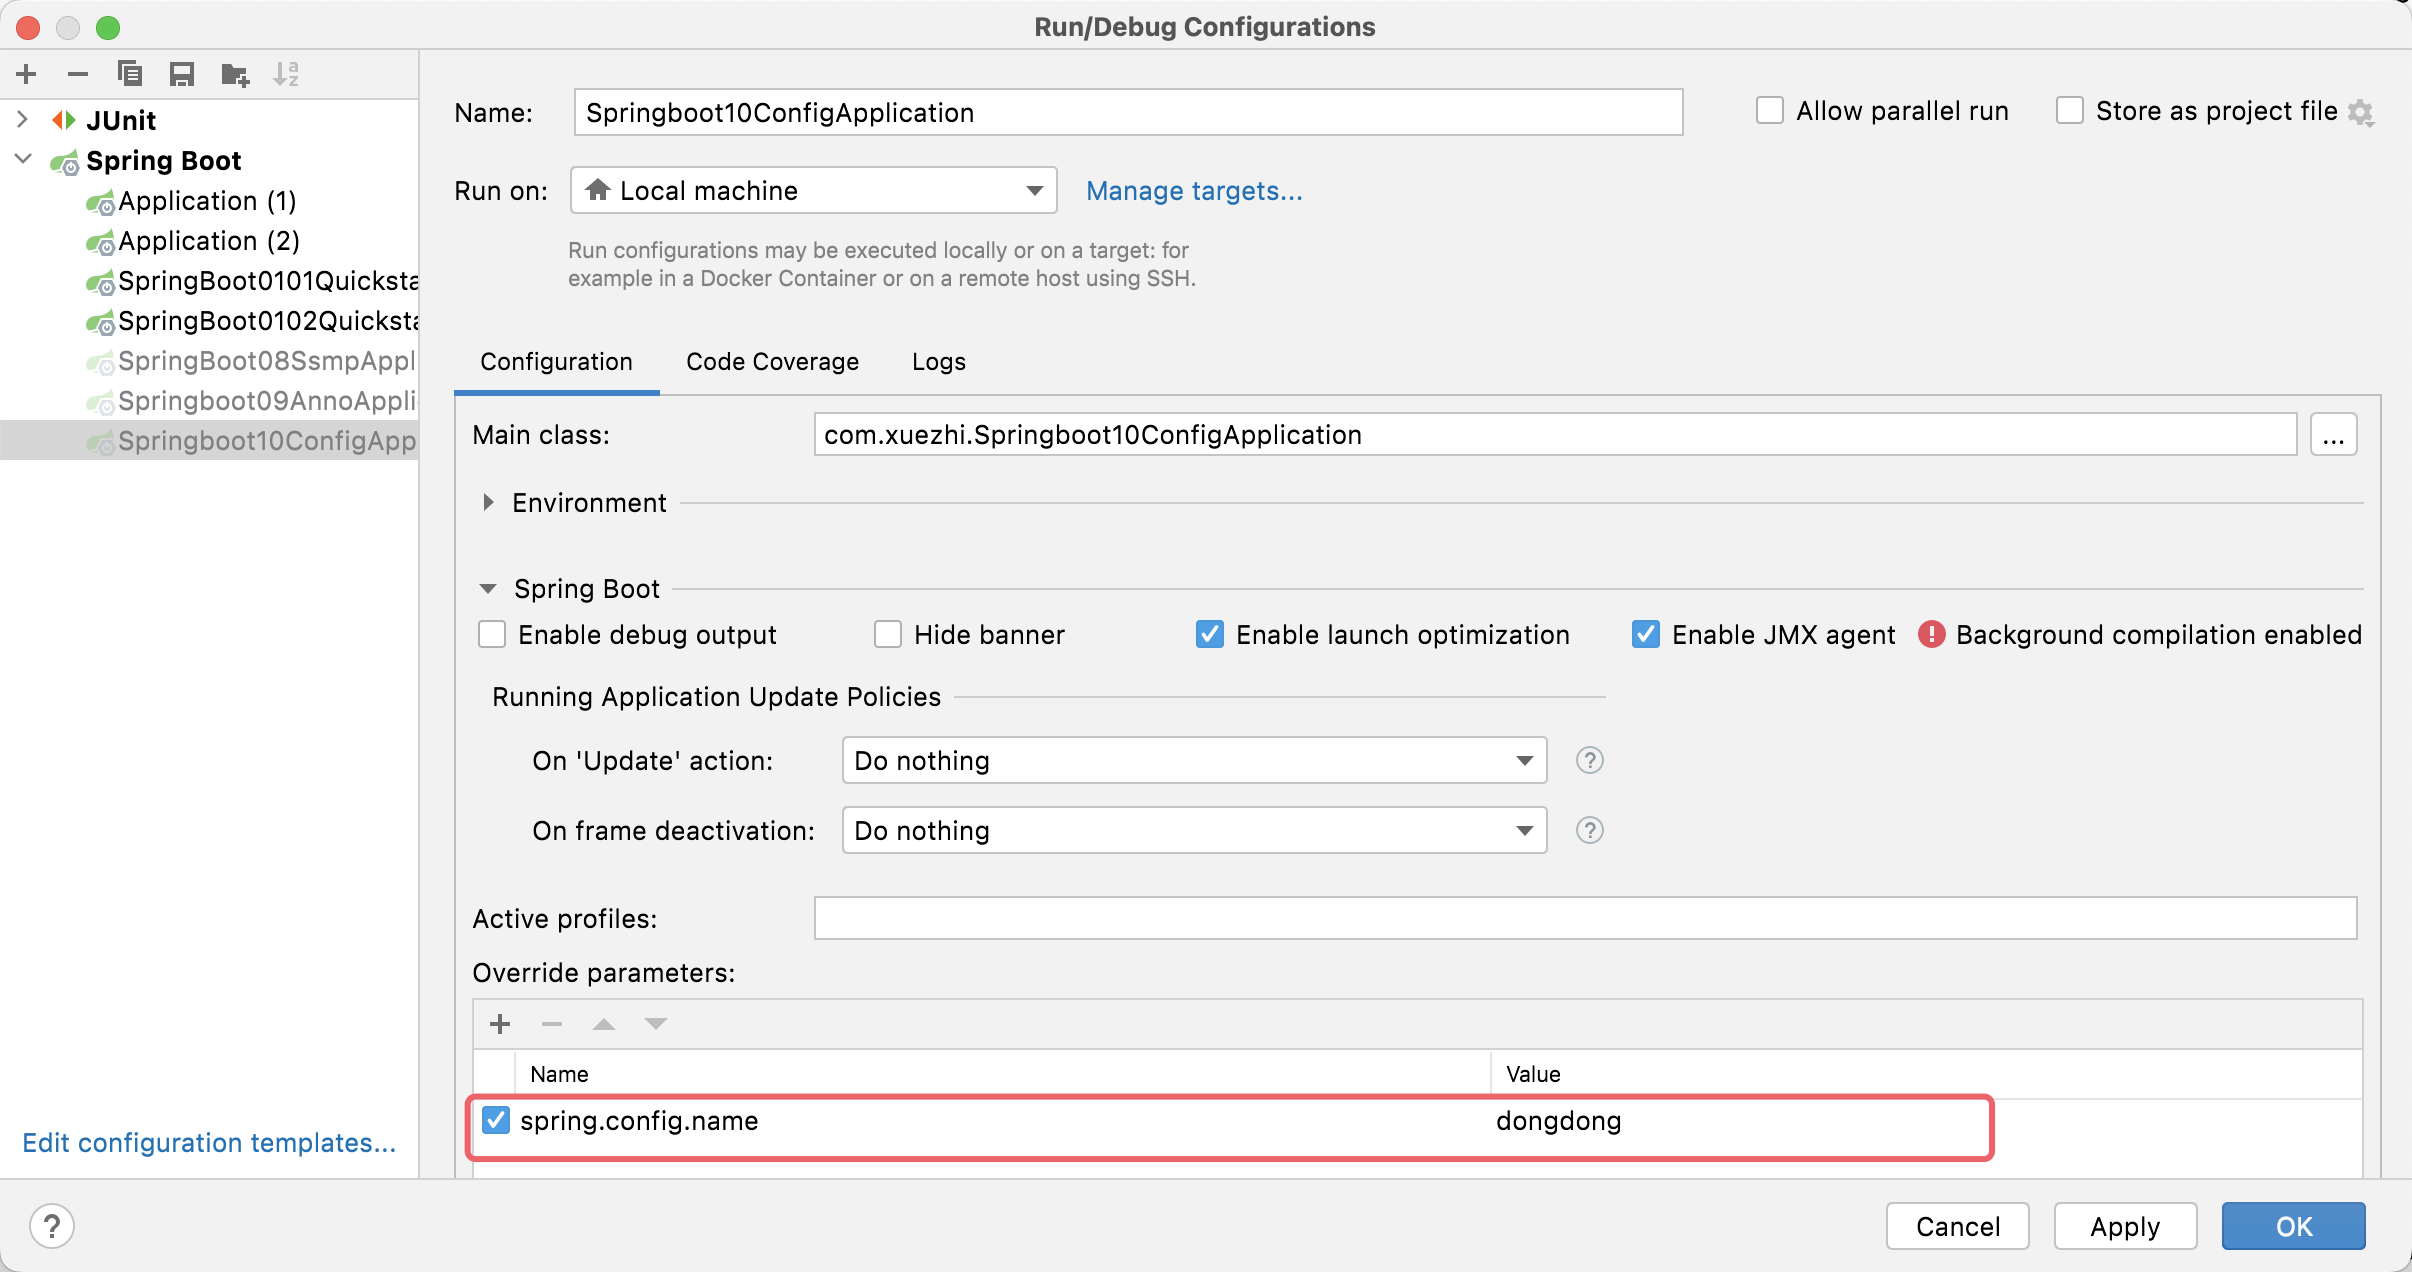Select the dongdong value cell
The image size is (2412, 1272).
(1926, 1121)
